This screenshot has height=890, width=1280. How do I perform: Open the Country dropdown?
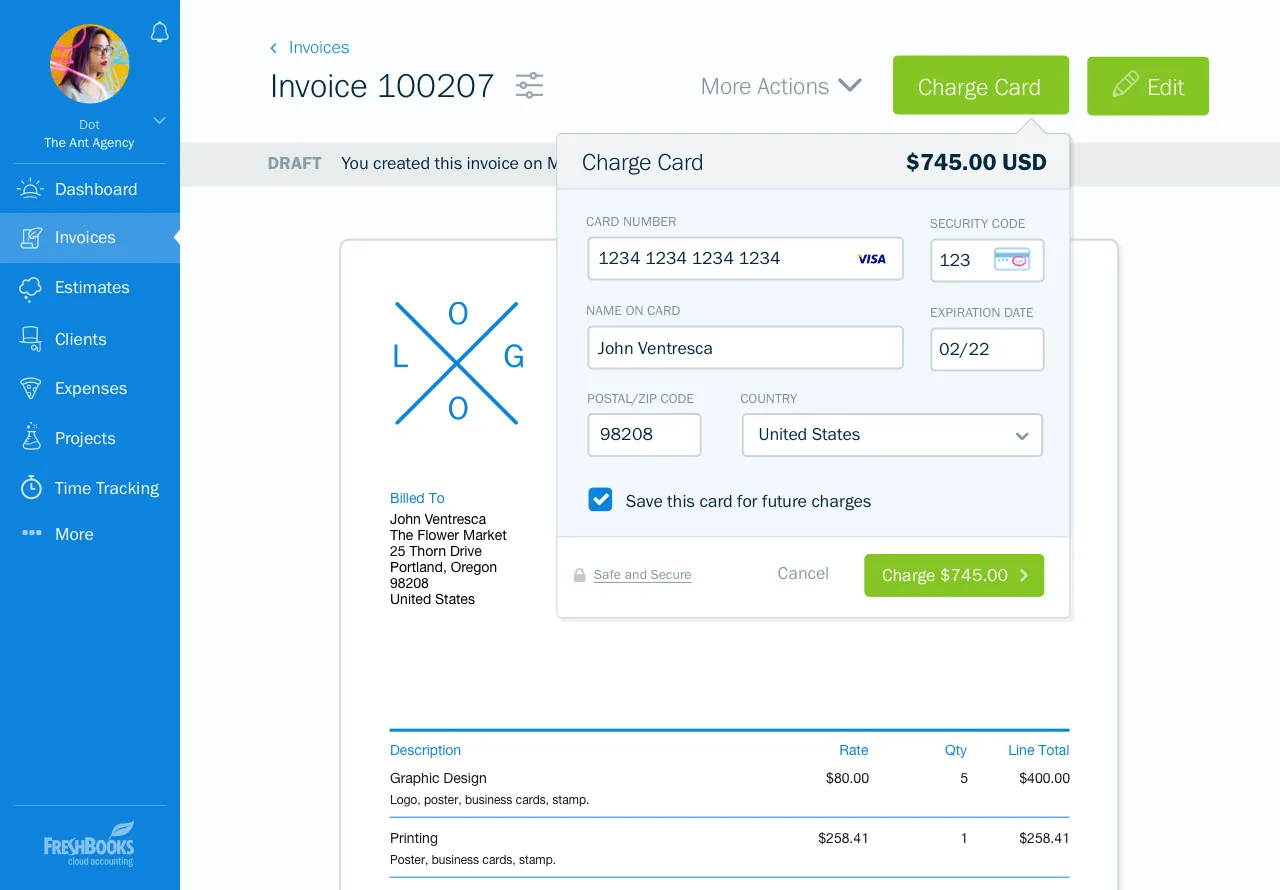pos(892,435)
